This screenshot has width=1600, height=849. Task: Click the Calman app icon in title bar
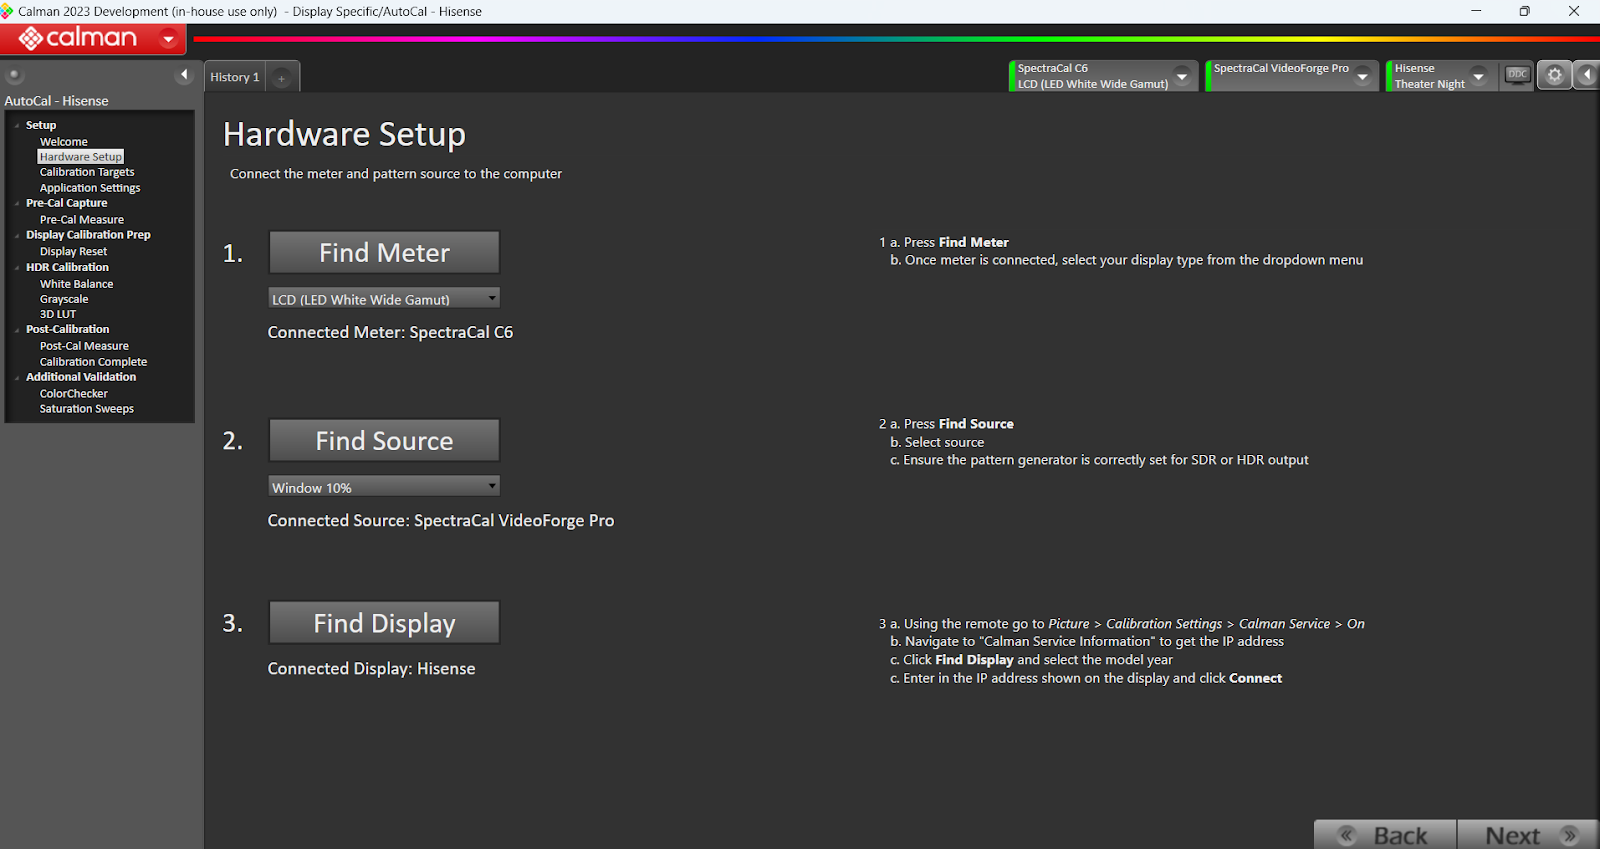click(7, 11)
